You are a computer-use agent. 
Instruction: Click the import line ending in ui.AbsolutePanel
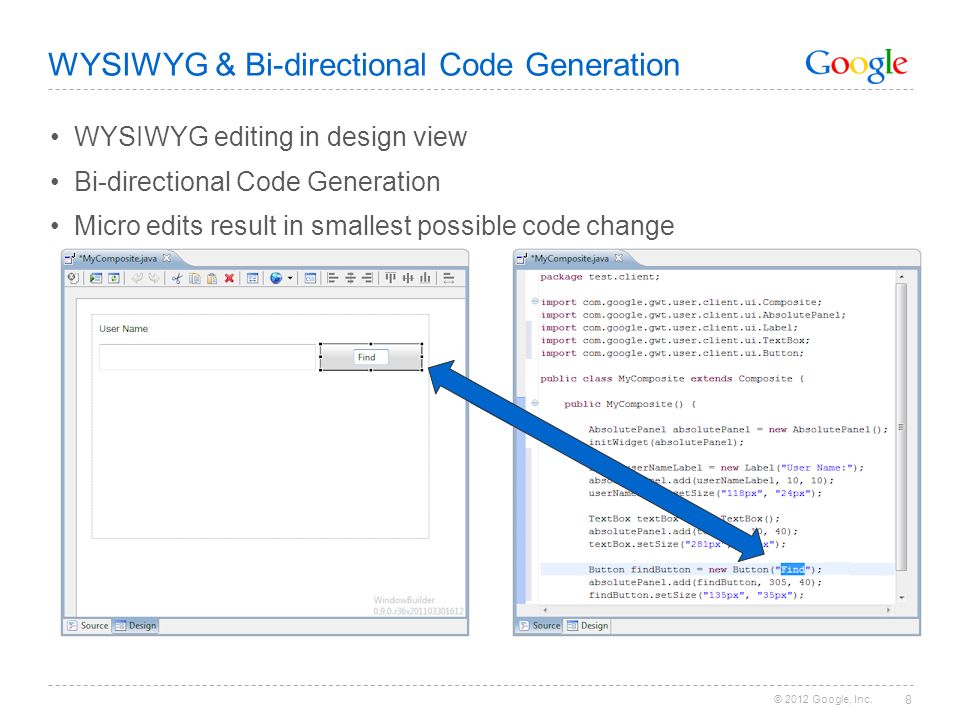693,315
